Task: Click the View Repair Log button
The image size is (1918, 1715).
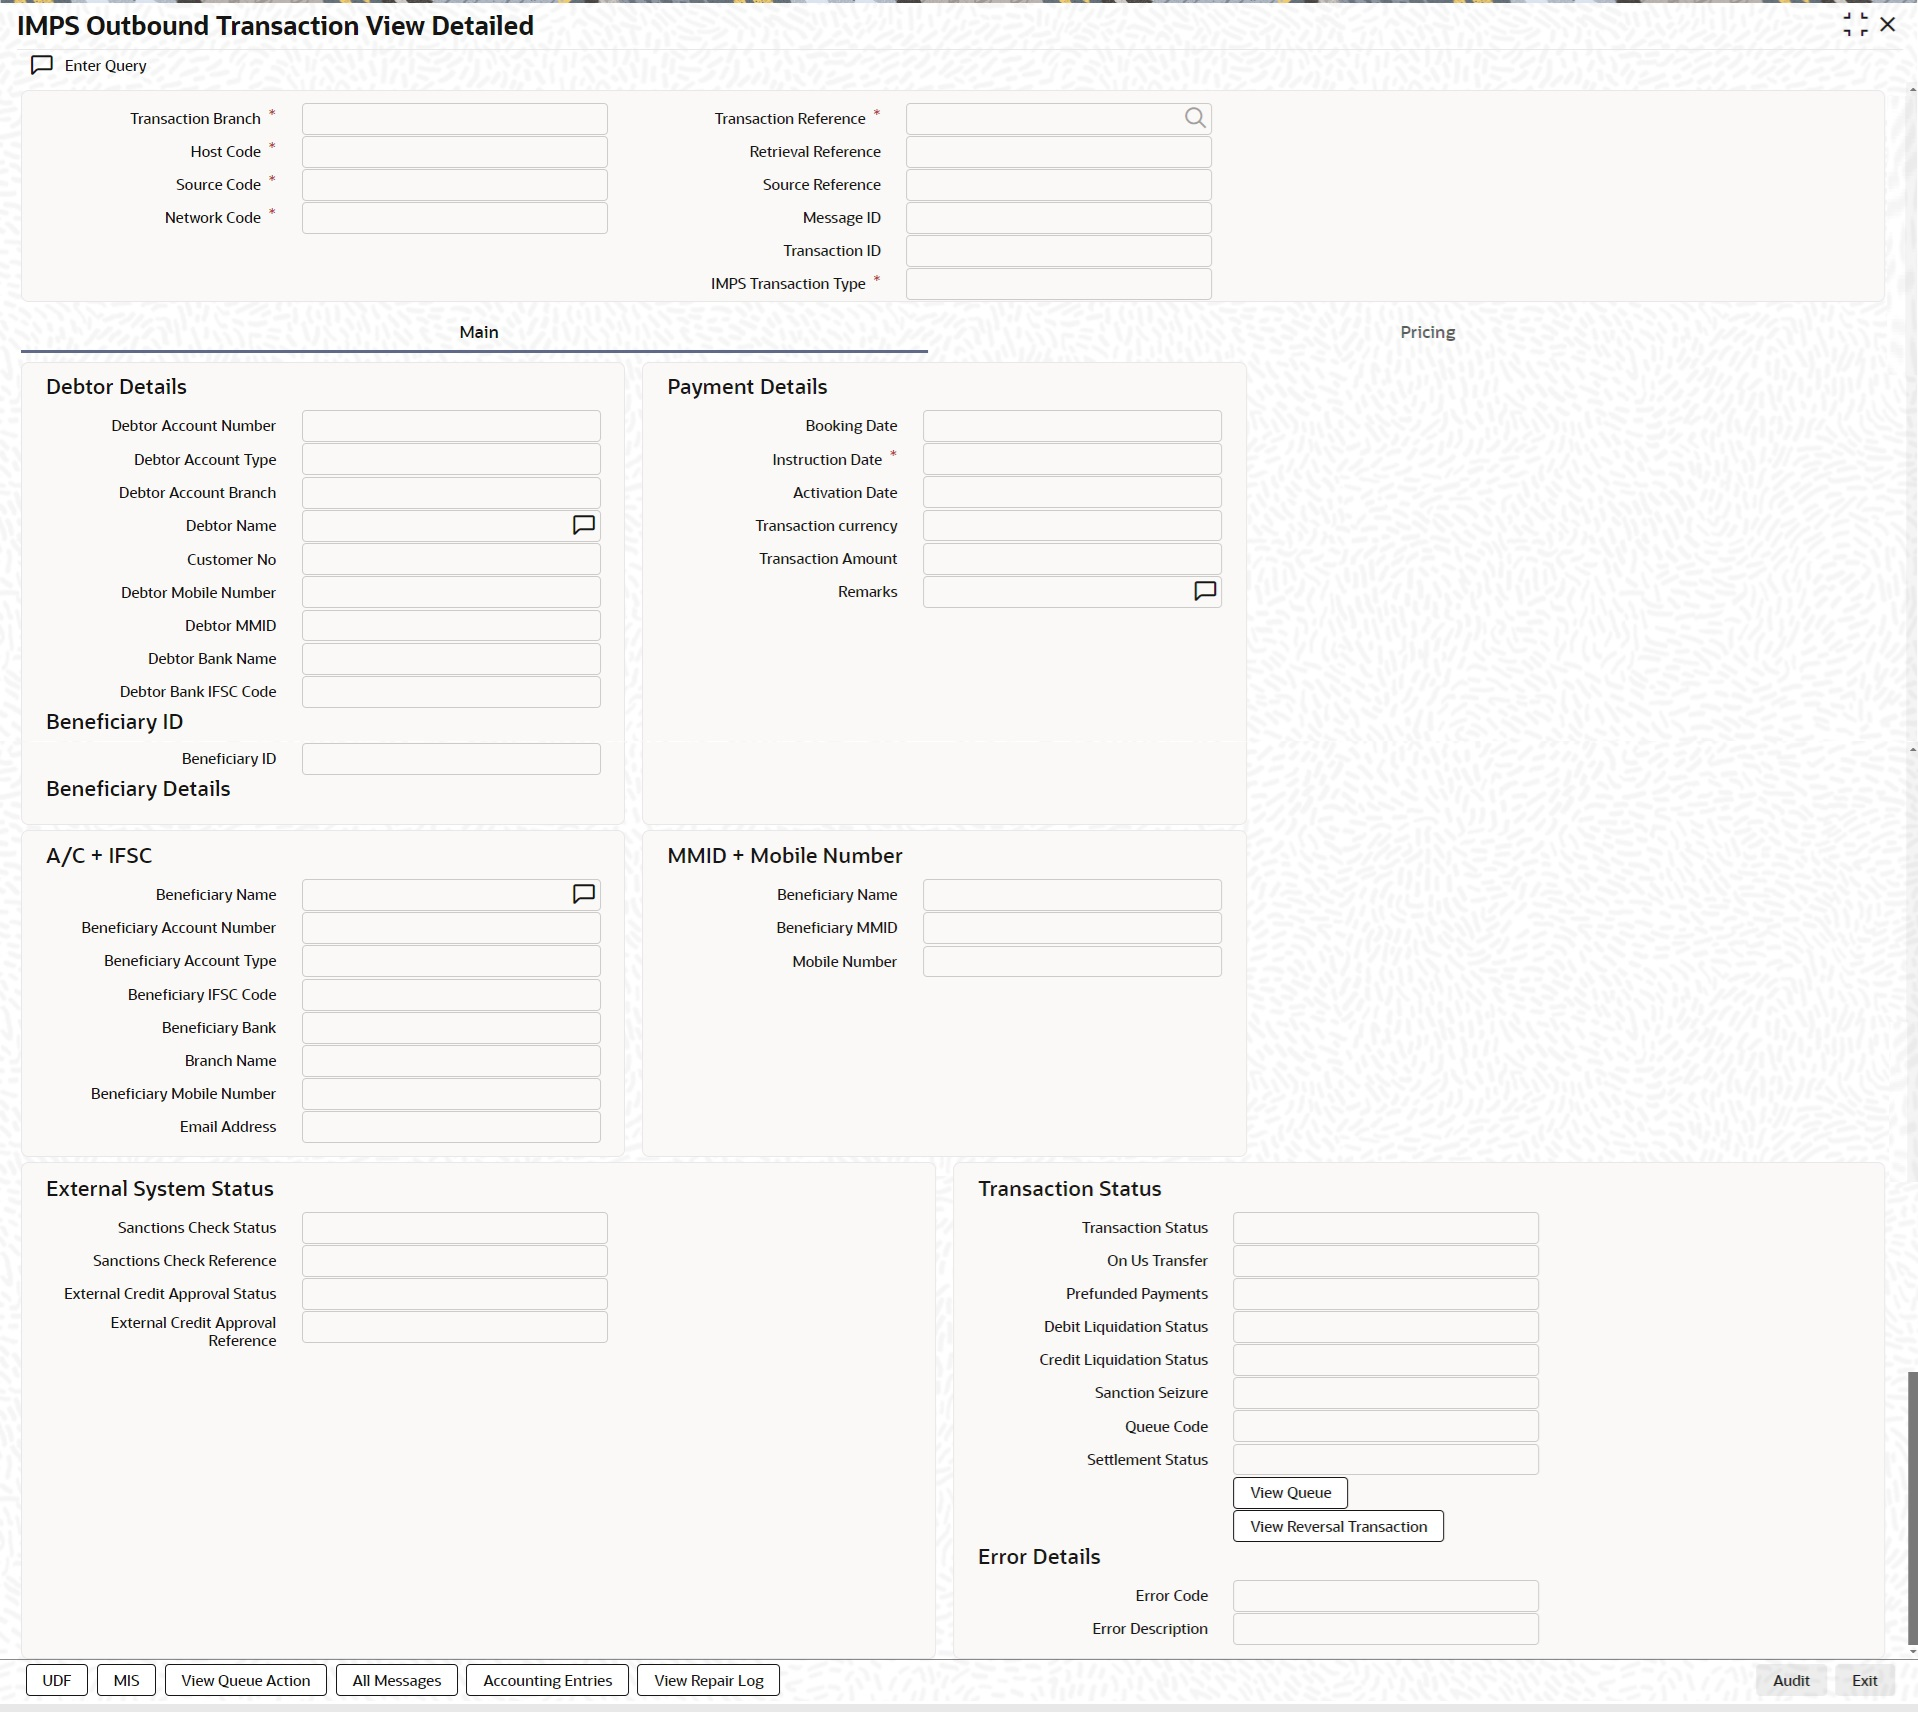Action: point(709,1681)
